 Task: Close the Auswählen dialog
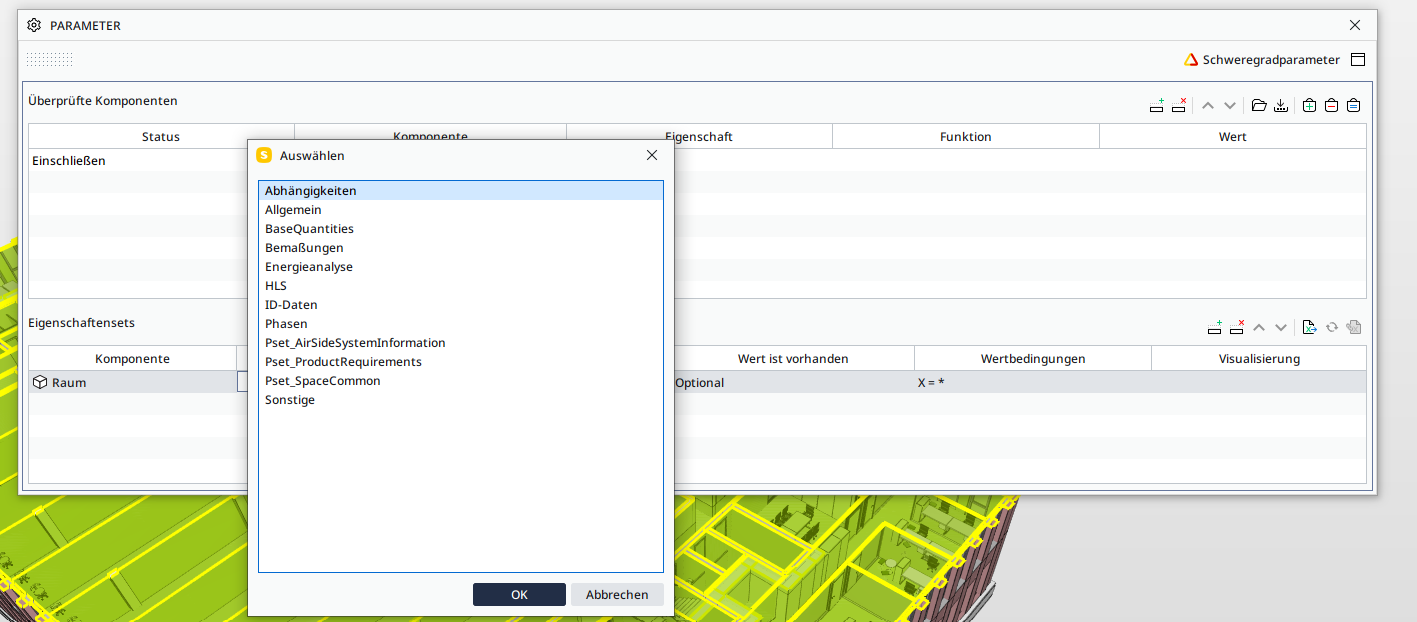pyautogui.click(x=652, y=155)
